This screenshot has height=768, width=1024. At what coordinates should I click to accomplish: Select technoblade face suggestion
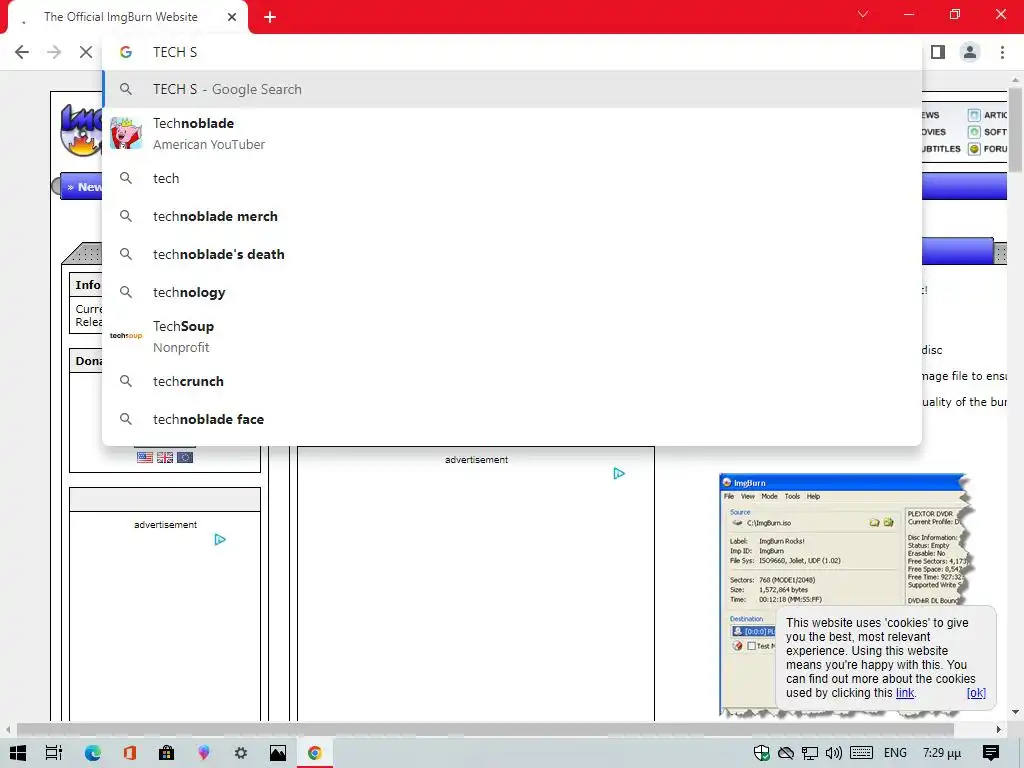click(x=512, y=419)
